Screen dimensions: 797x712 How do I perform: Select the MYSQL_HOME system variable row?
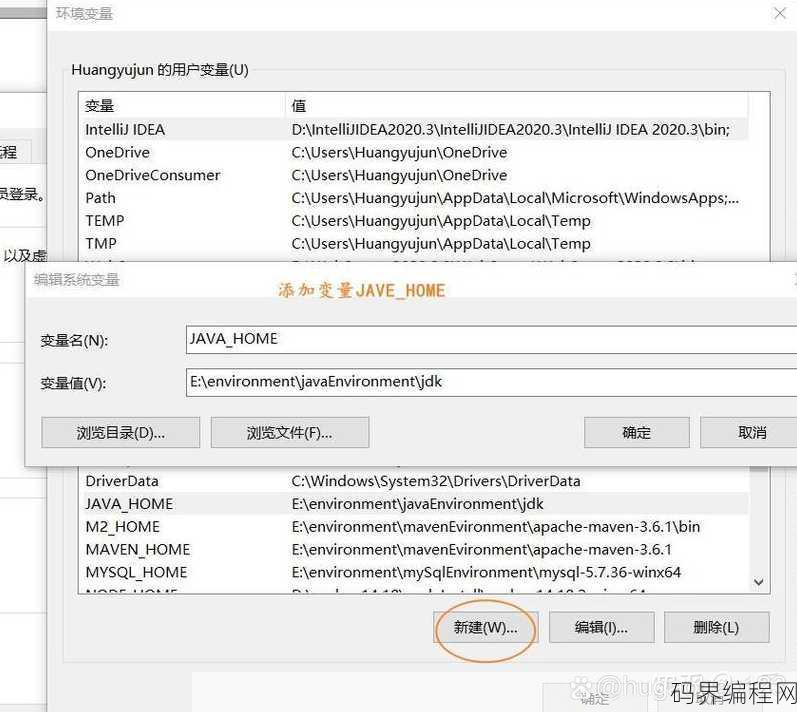point(413,573)
